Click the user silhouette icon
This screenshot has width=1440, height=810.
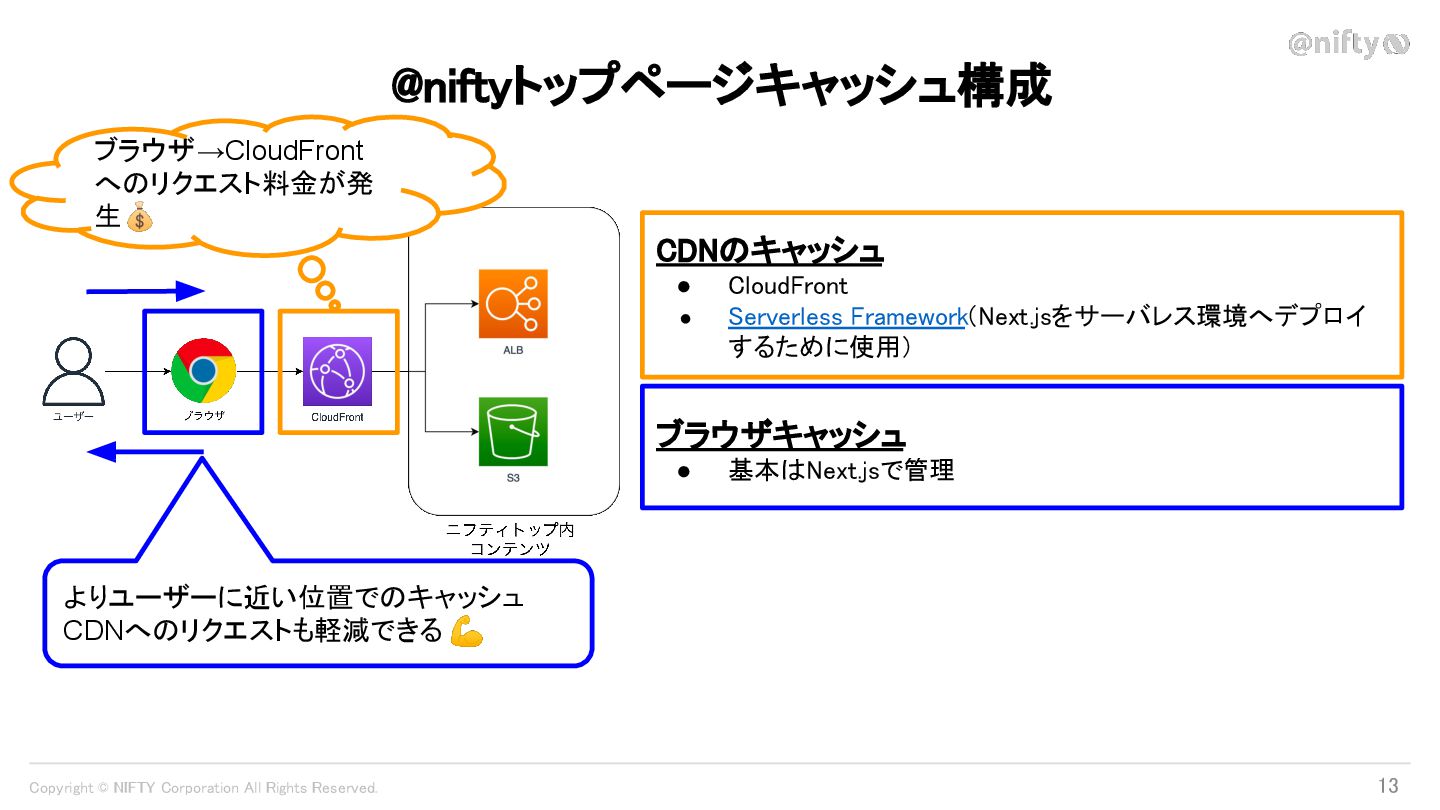(74, 371)
